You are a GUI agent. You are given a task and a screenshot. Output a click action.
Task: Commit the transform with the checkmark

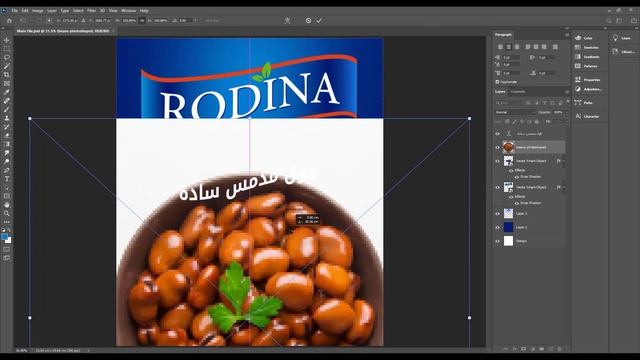[x=319, y=20]
